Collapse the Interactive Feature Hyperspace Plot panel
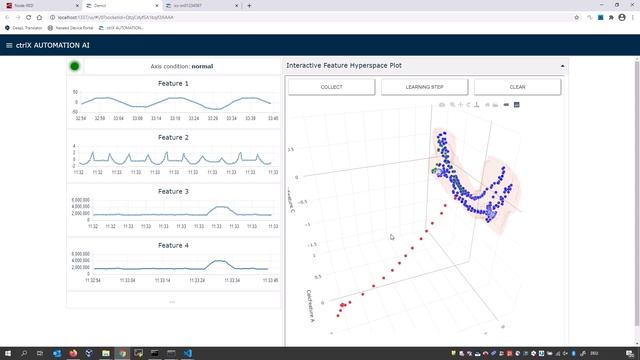This screenshot has width=640, height=360. click(x=562, y=66)
